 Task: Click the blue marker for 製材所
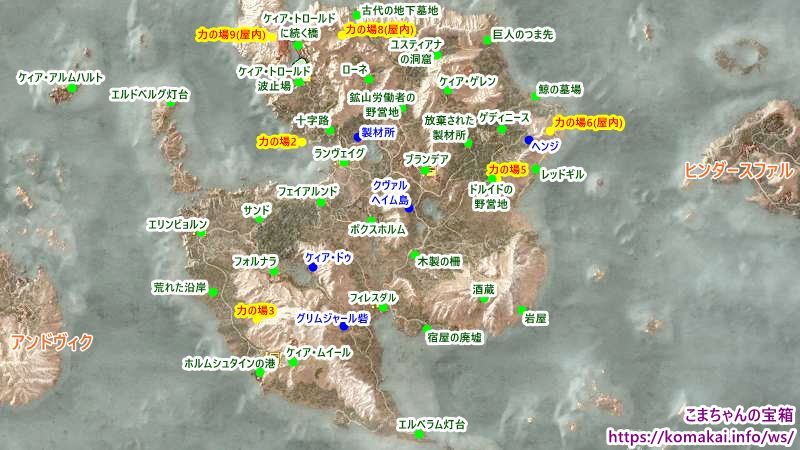tap(357, 137)
